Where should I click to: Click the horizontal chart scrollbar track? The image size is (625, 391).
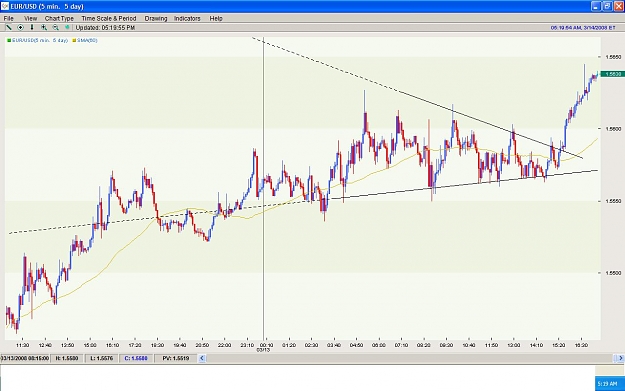[x=410, y=358]
